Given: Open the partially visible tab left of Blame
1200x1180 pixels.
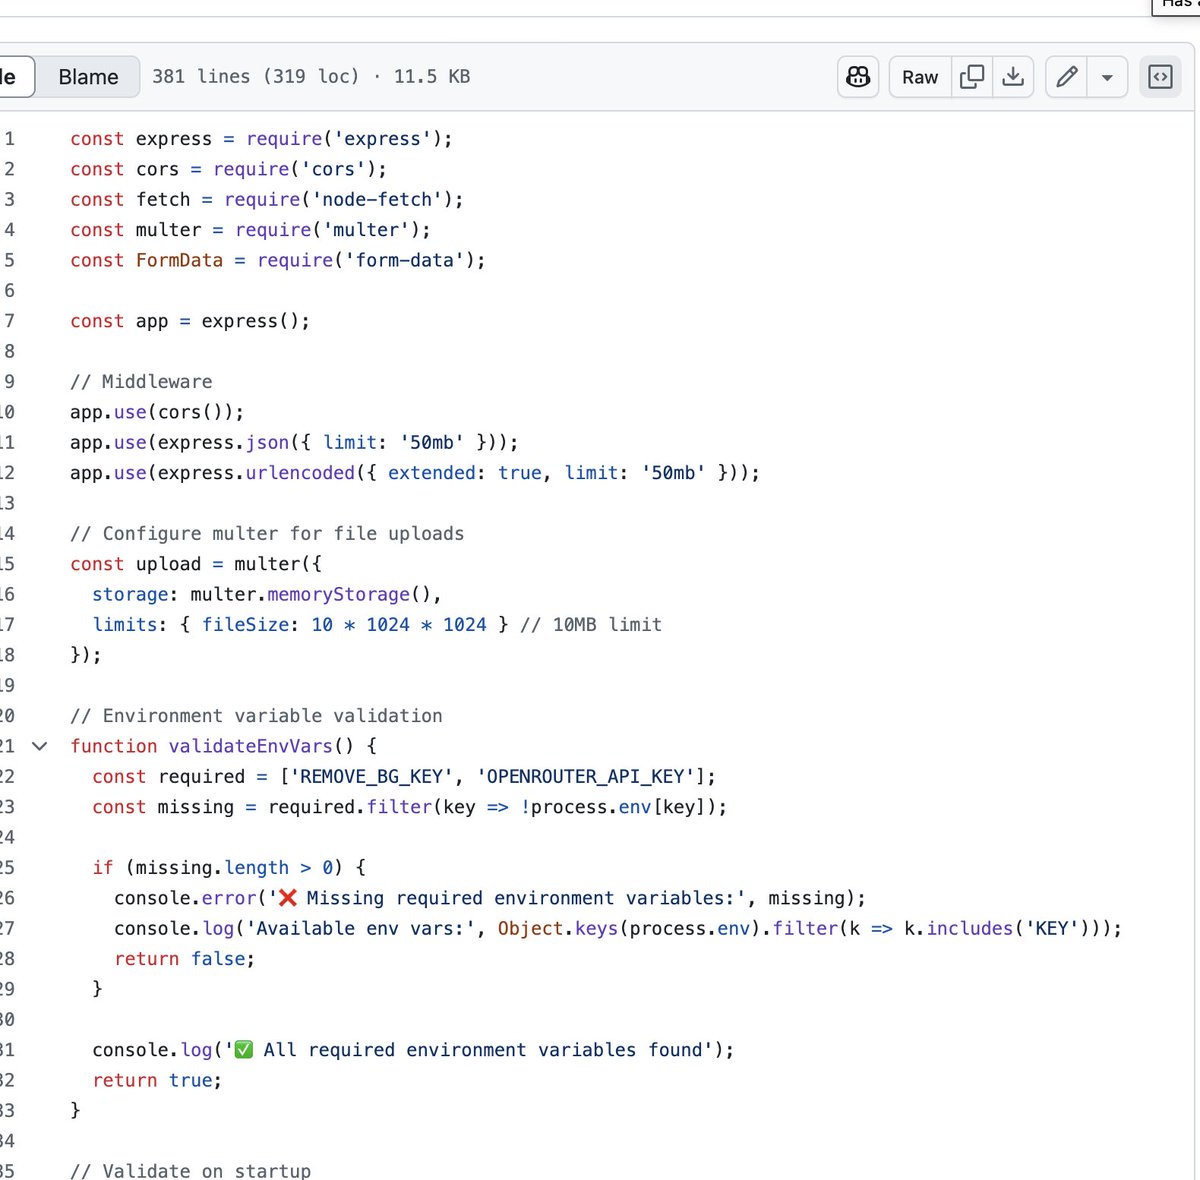Looking at the screenshot, I should click(x=10, y=76).
